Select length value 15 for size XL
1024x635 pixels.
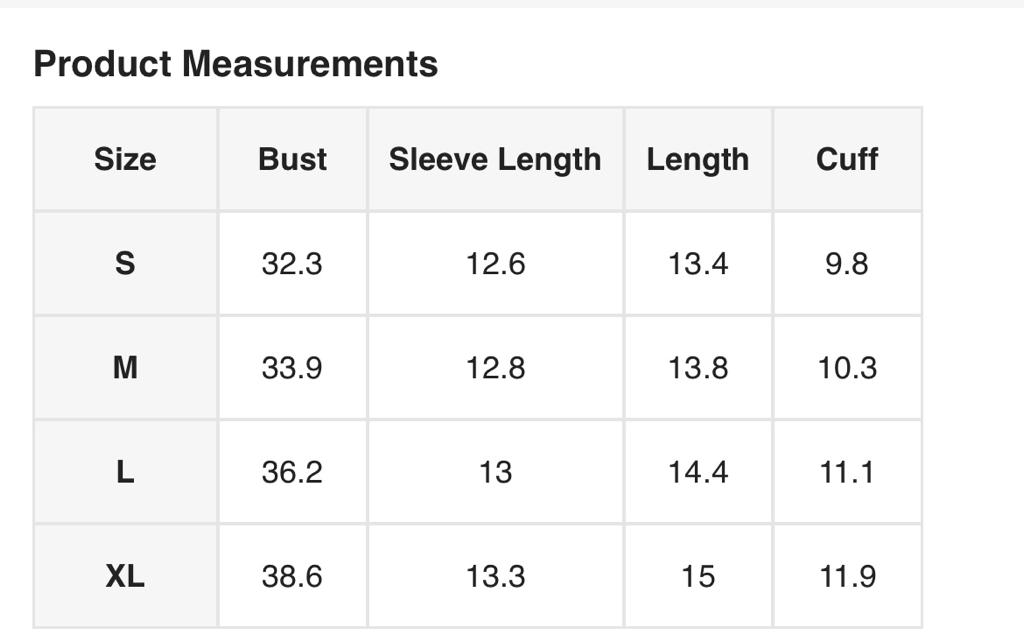click(x=698, y=576)
